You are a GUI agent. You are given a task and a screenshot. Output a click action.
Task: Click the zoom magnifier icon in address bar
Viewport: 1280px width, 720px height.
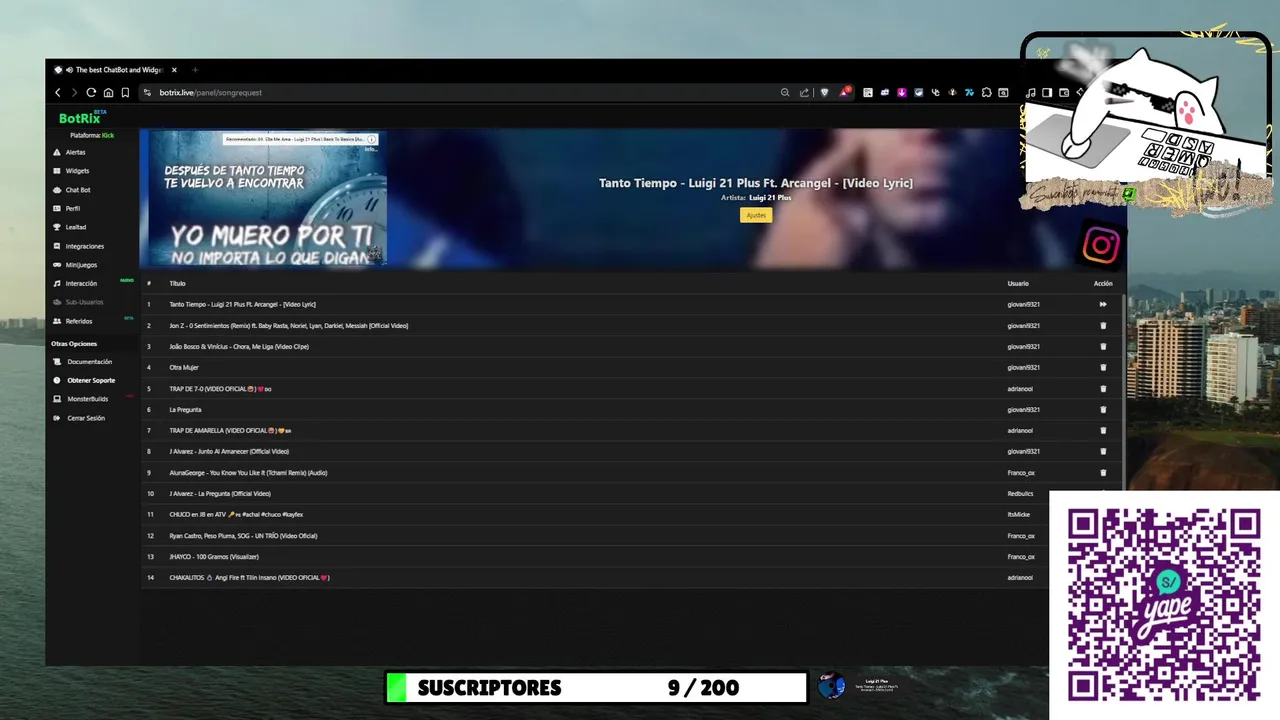(785, 92)
